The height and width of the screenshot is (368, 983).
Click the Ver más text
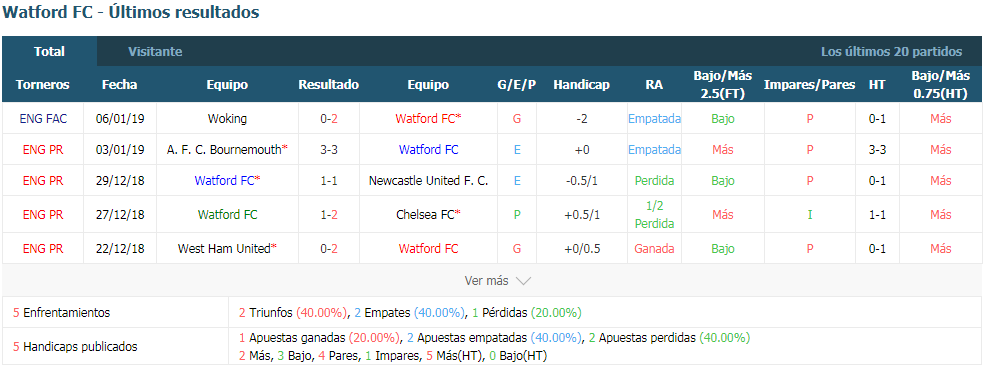coord(486,281)
